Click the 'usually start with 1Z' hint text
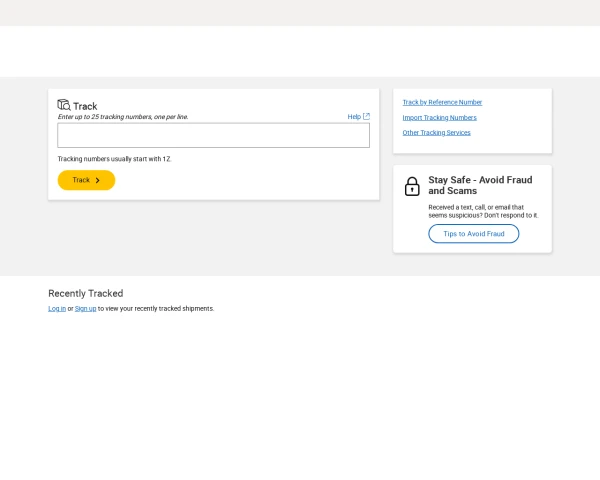This screenshot has height=480, width=600. tap(115, 159)
